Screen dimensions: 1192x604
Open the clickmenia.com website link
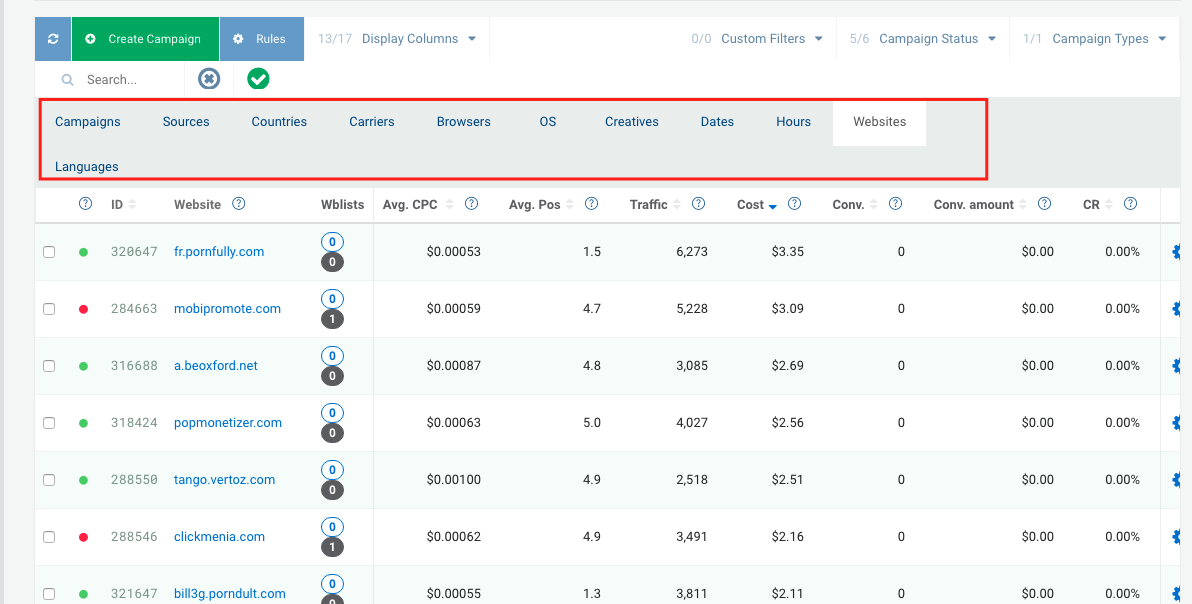(x=219, y=536)
